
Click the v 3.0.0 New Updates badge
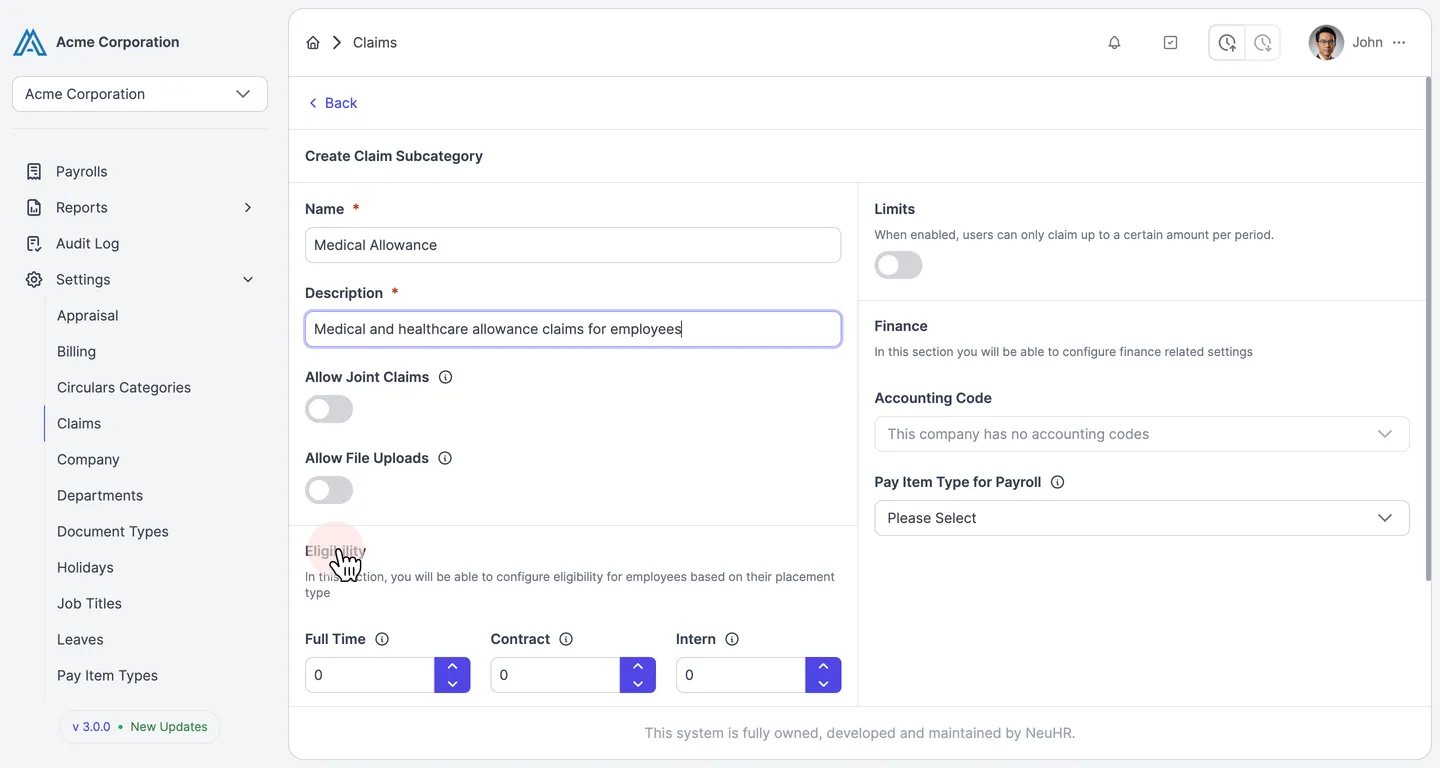[140, 727]
